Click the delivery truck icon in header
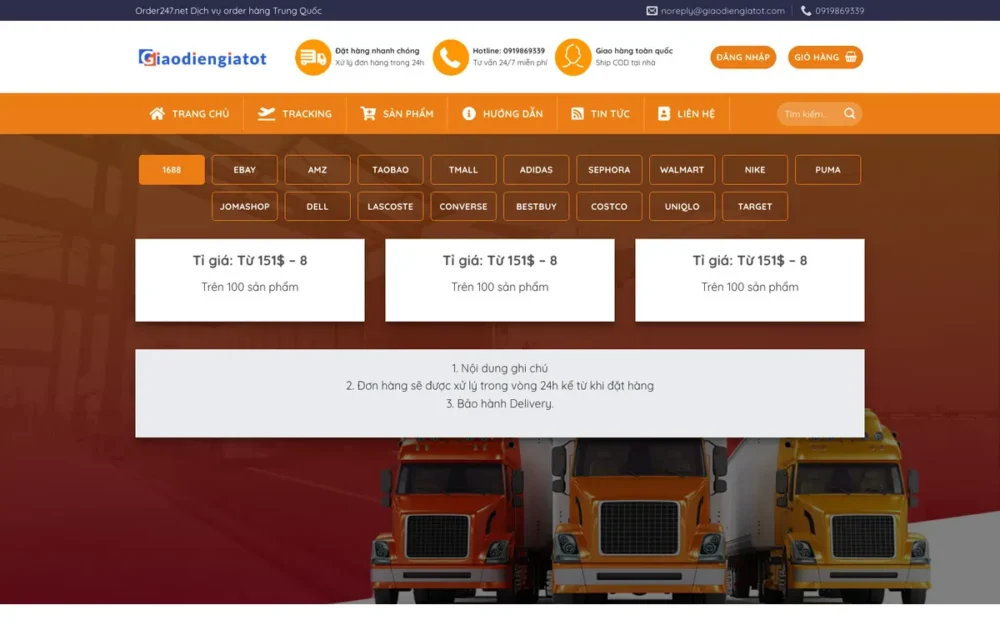Viewport: 1000px width, 625px height. coord(312,57)
